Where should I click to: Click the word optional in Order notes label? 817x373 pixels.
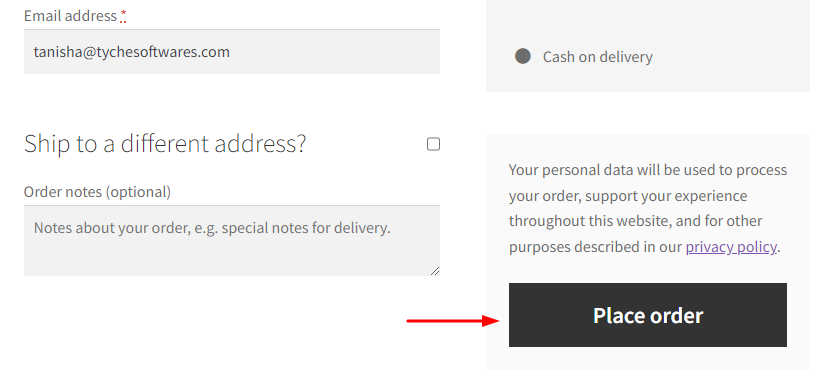[x=138, y=192]
